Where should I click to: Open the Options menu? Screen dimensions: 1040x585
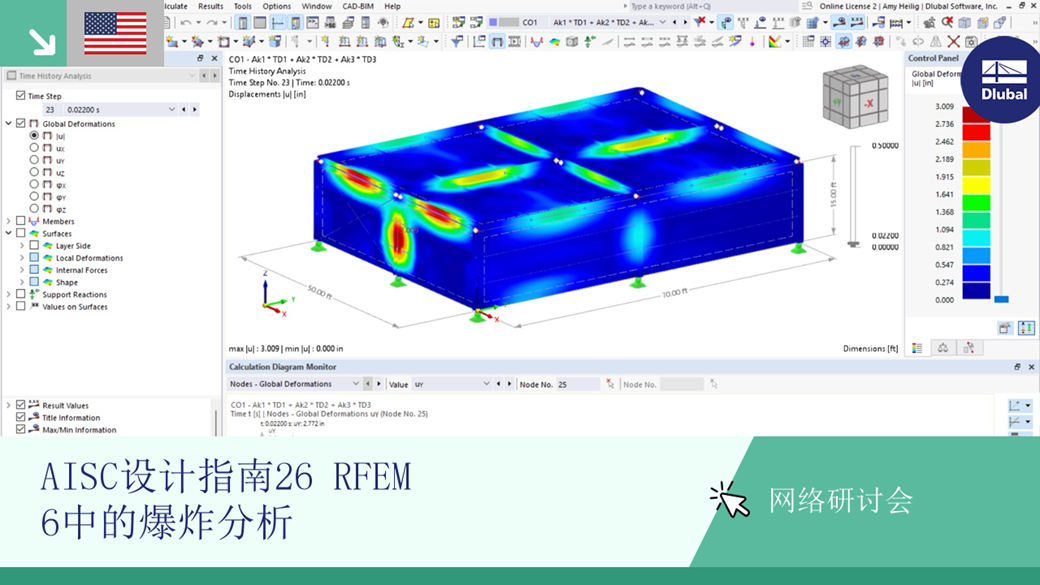click(277, 6)
